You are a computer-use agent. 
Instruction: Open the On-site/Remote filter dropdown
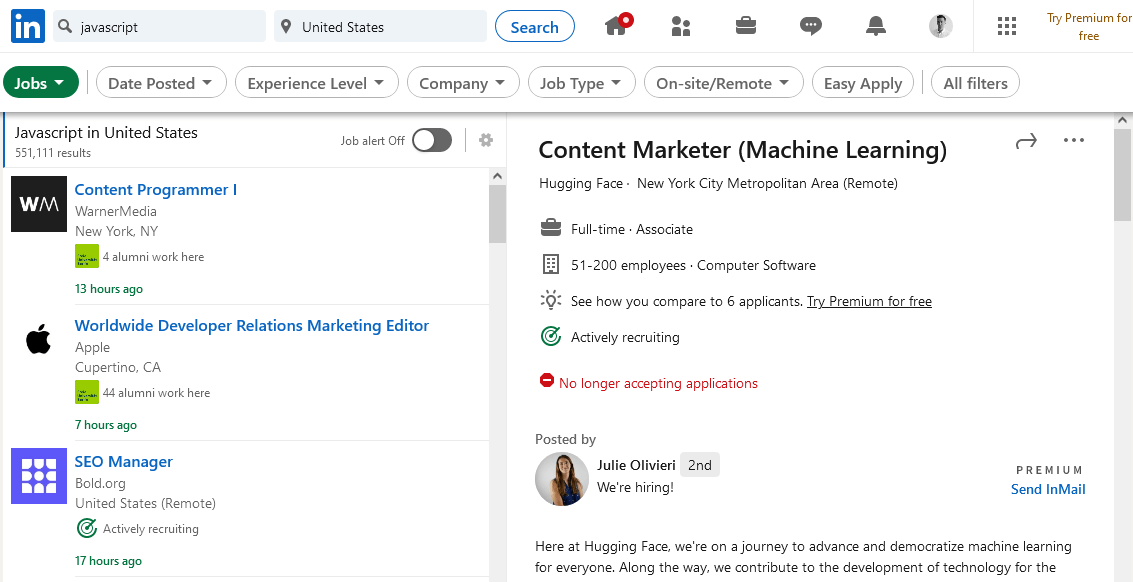coord(723,83)
